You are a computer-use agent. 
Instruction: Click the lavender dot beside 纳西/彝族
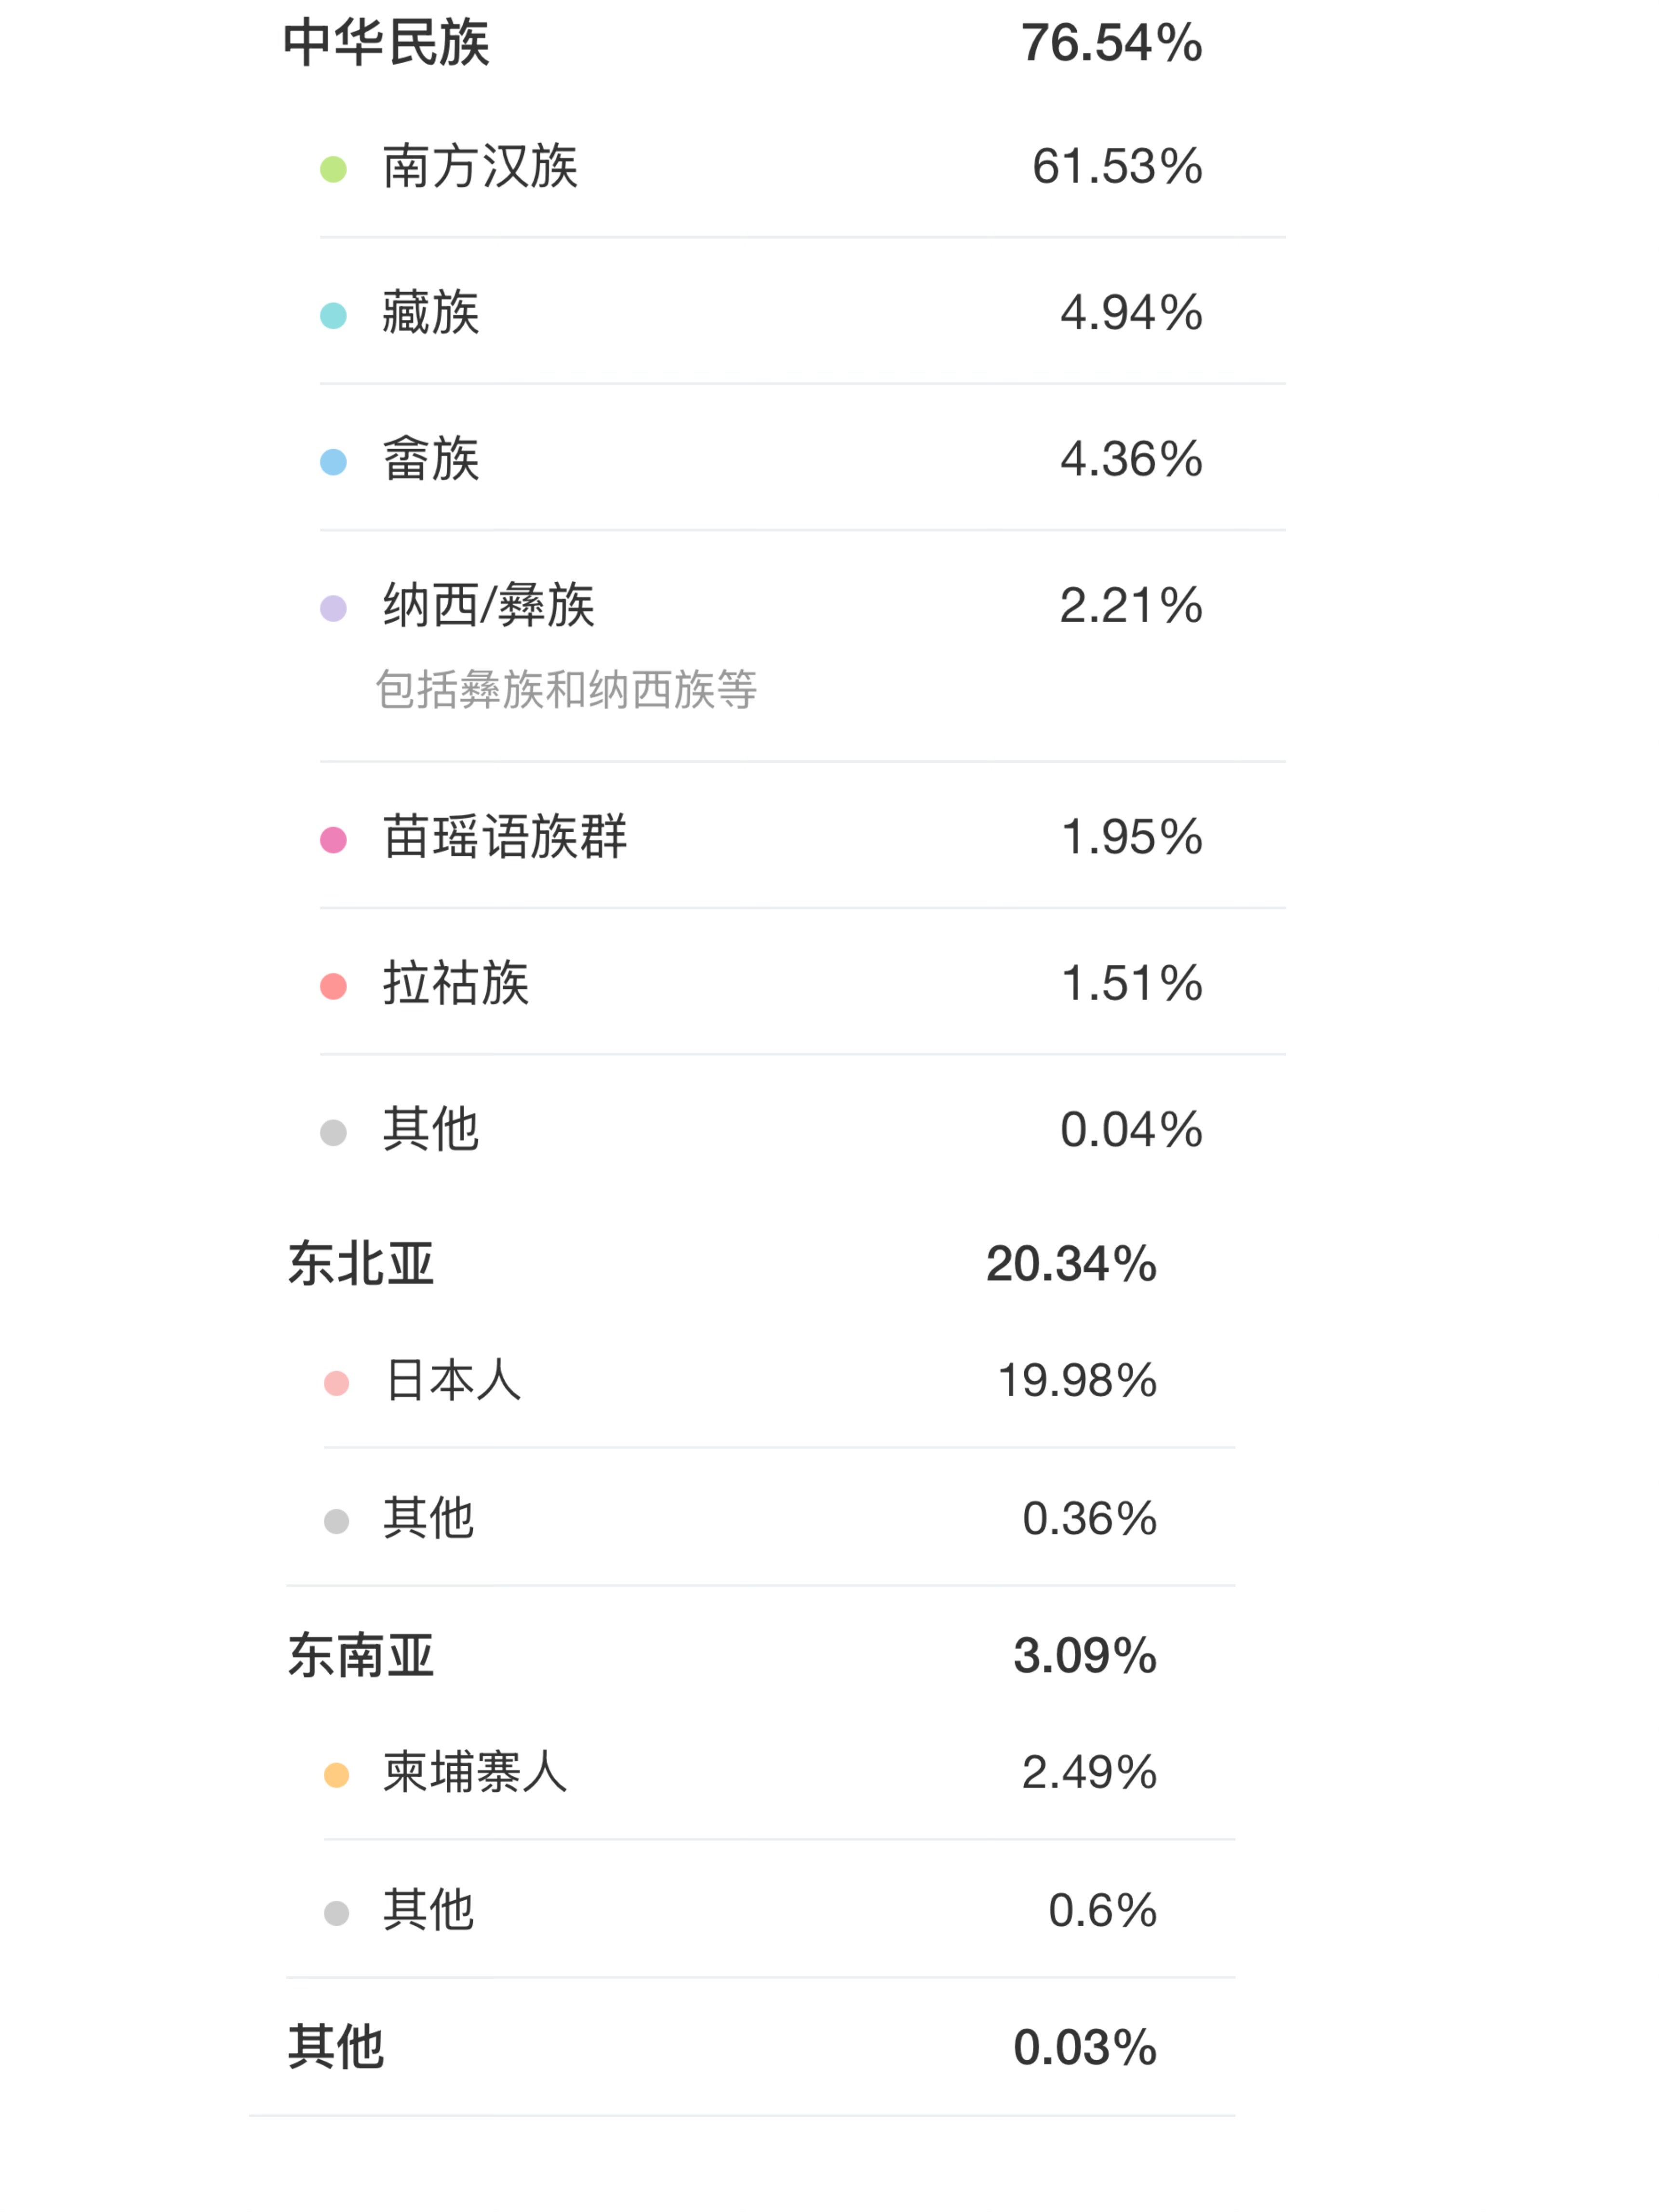click(x=333, y=608)
